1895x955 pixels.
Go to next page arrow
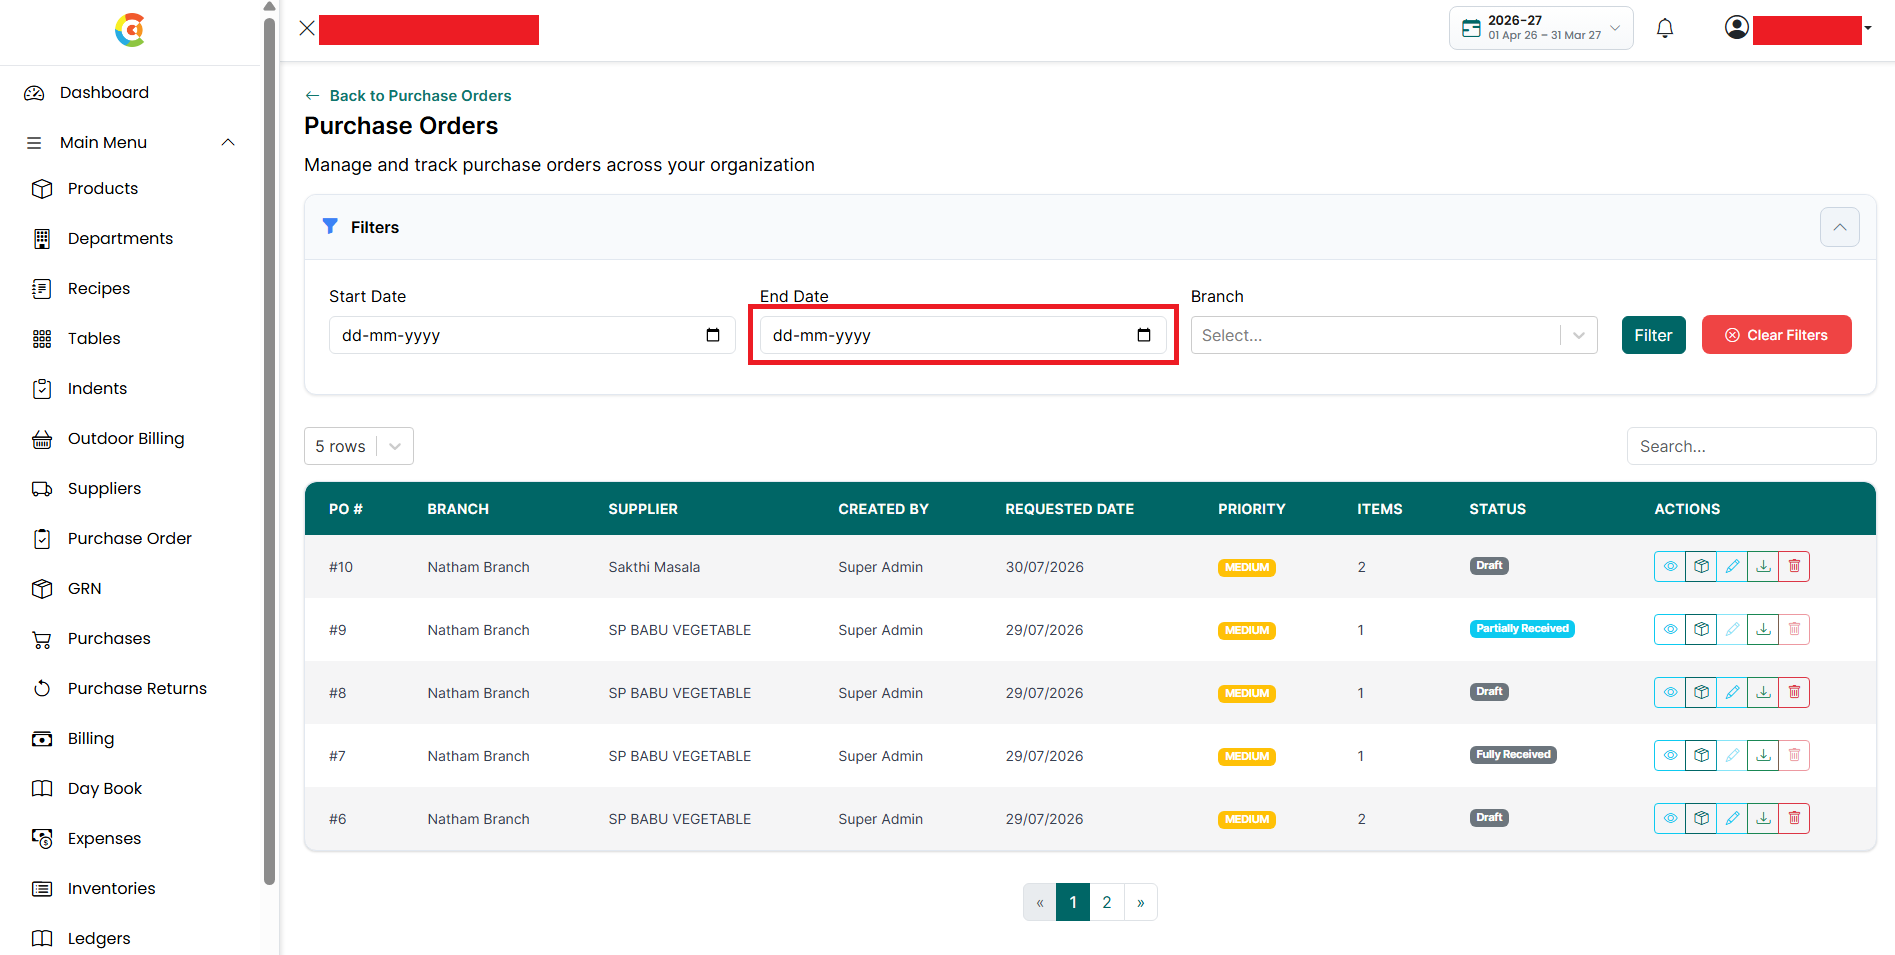pos(1141,902)
